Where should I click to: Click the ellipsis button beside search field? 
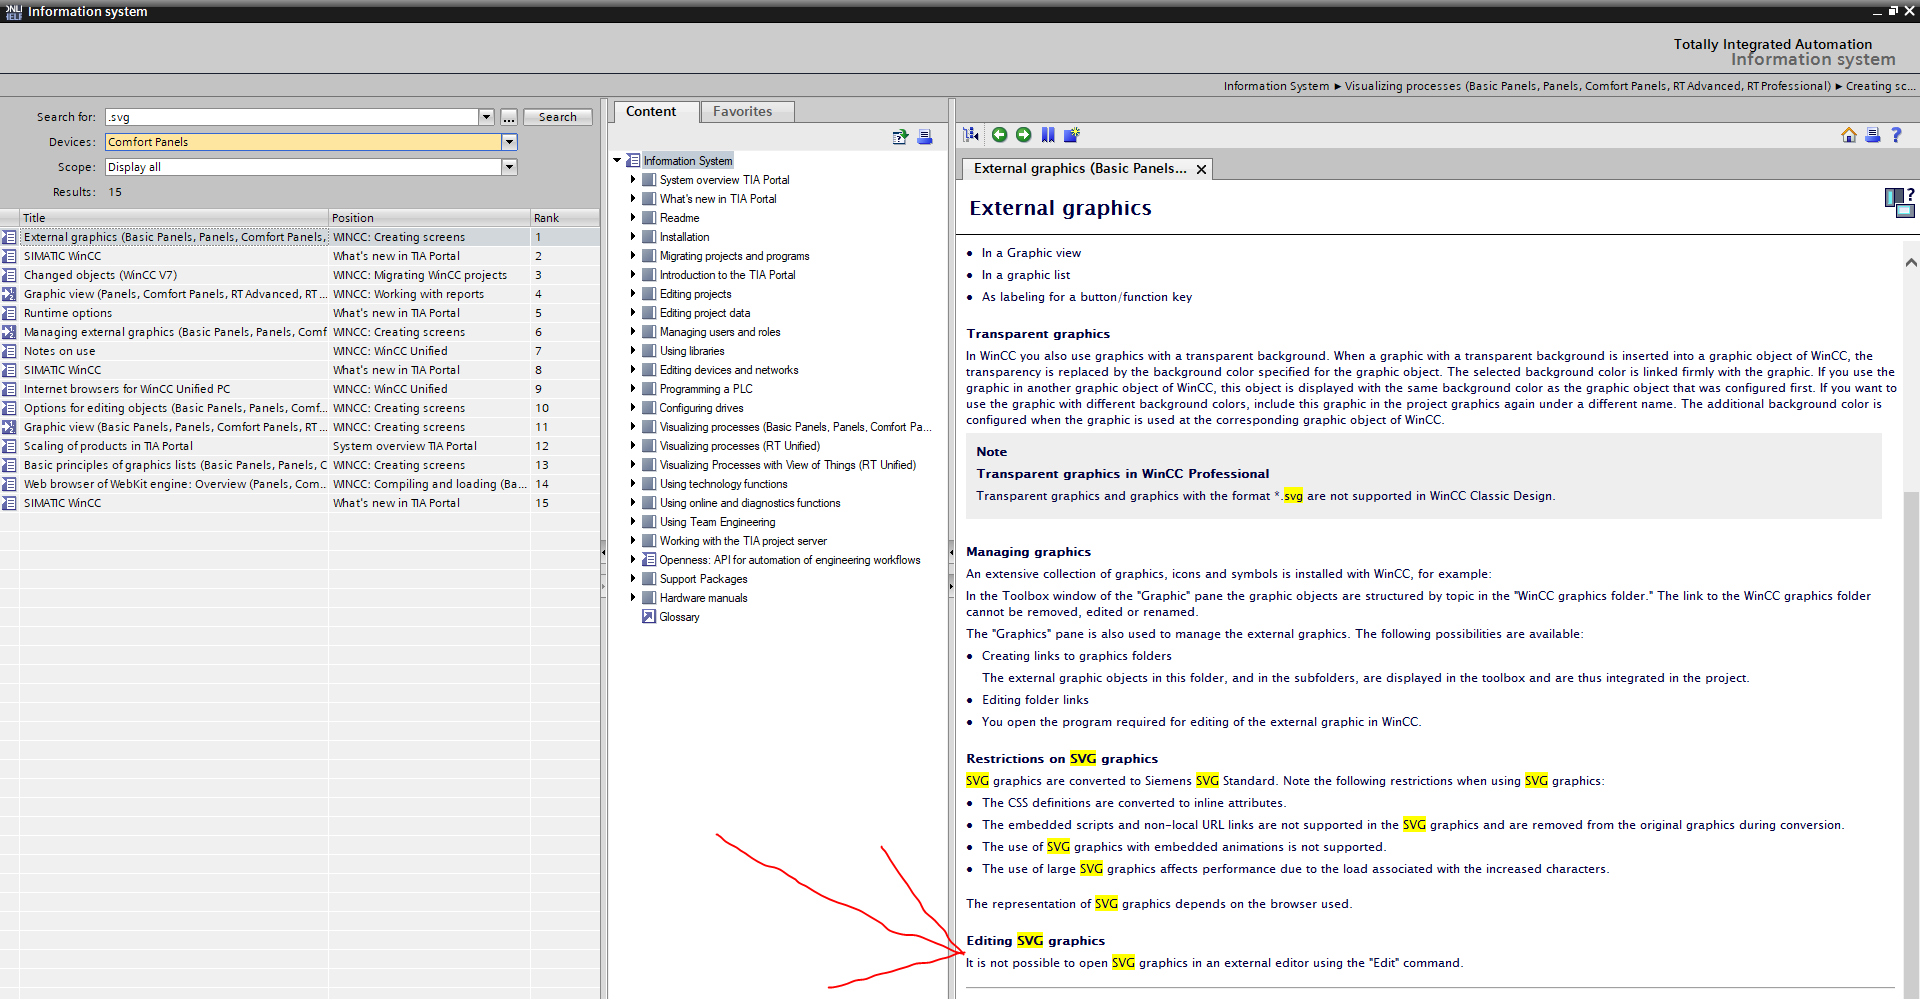coord(509,117)
